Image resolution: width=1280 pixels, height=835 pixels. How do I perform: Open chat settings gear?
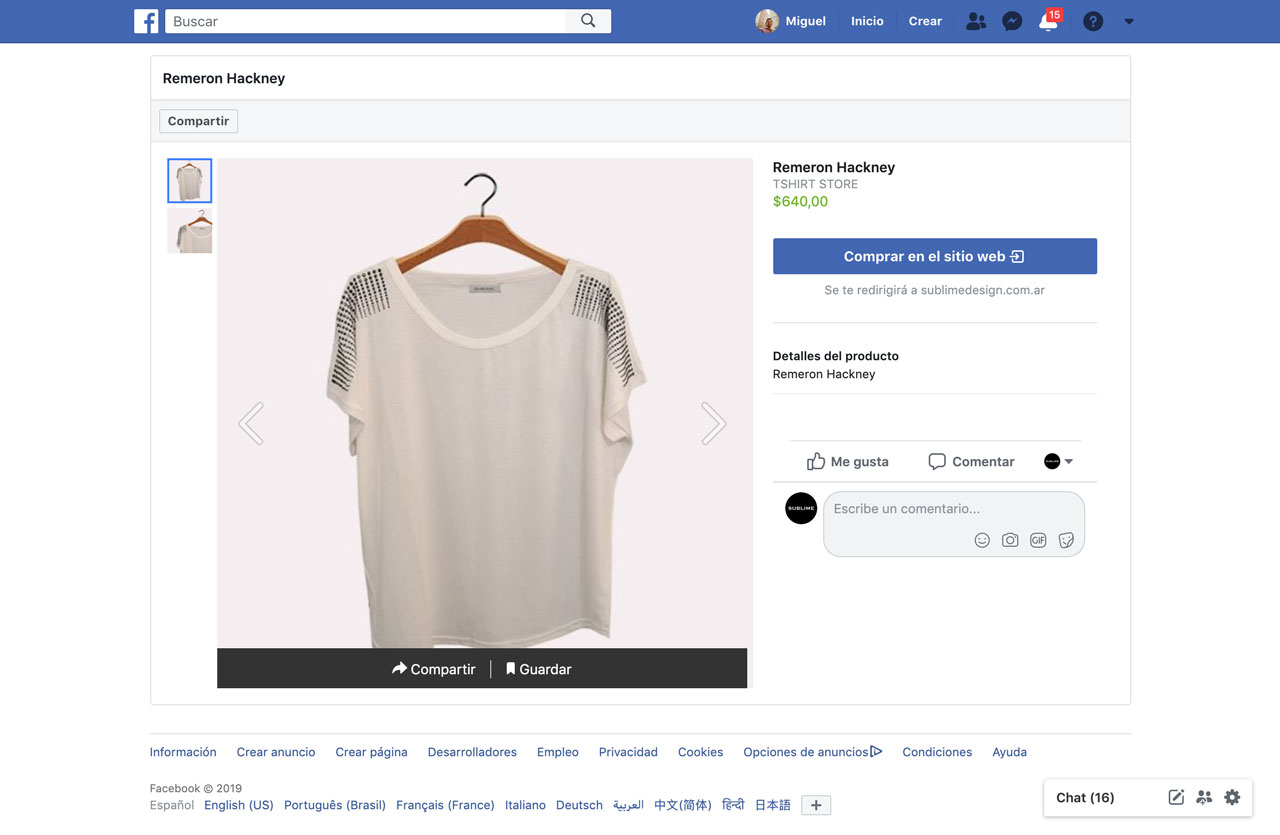click(x=1232, y=797)
